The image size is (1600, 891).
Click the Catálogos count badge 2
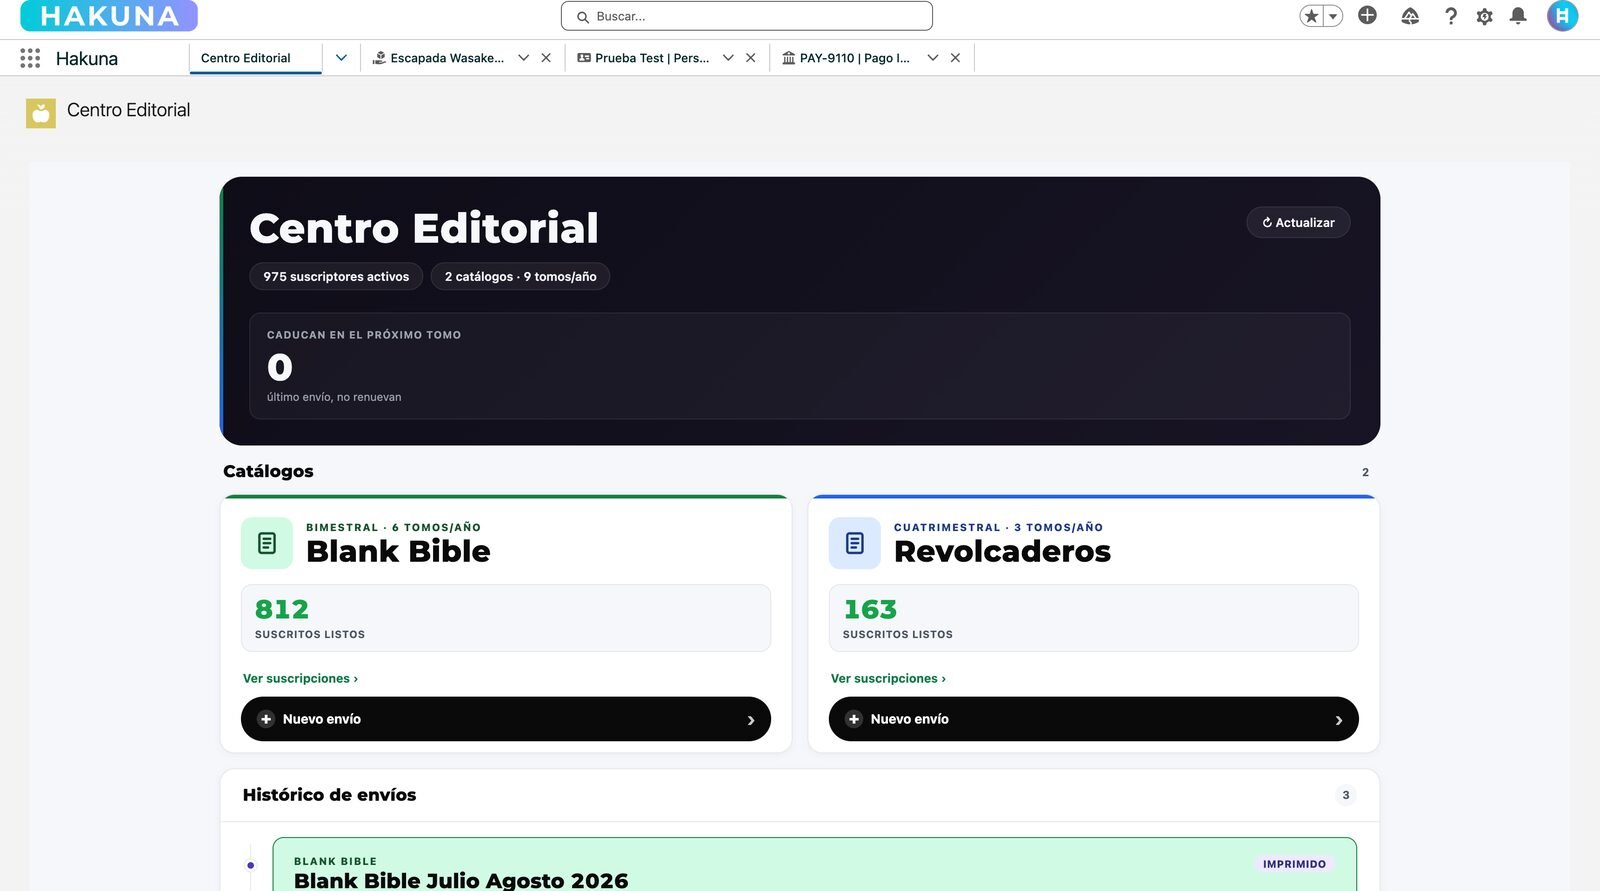[x=1365, y=472]
